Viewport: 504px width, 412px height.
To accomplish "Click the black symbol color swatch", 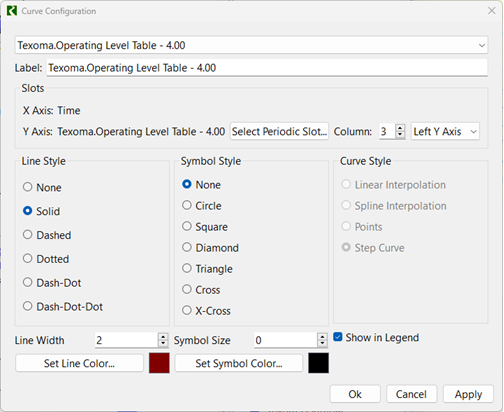I will [318, 363].
